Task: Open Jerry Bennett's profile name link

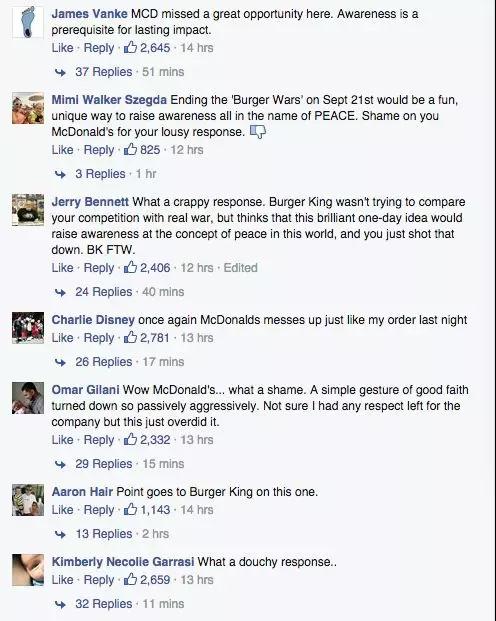Action: pyautogui.click(x=90, y=202)
